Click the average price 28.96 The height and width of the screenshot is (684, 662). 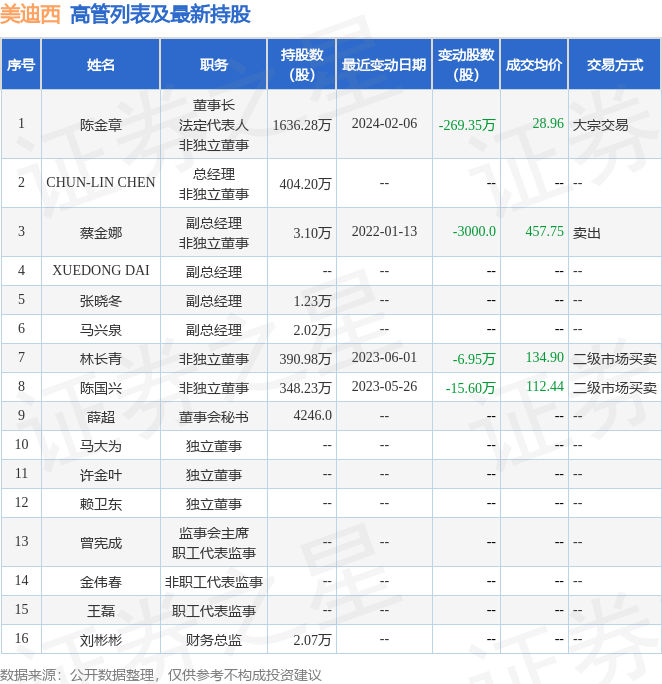coord(548,123)
